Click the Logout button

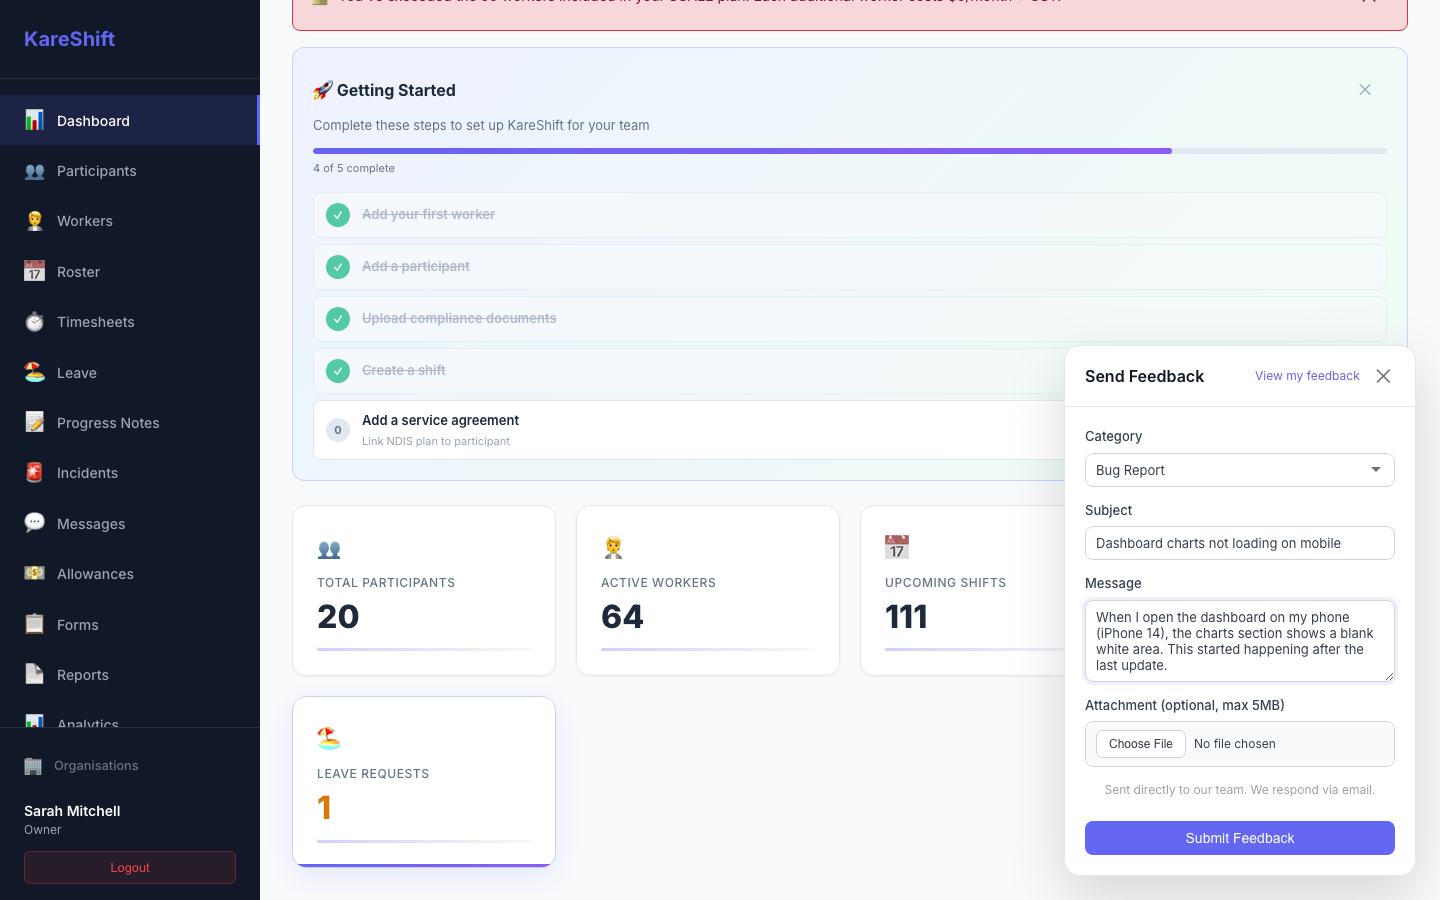(x=130, y=868)
